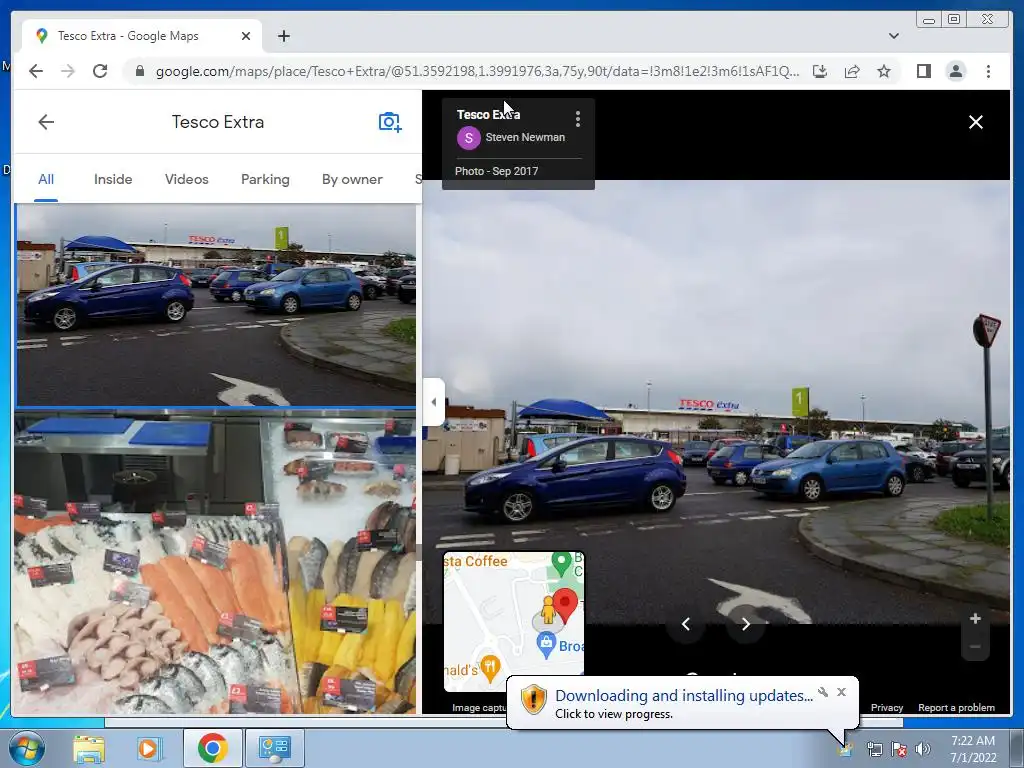Go forward in the browser history
The width and height of the screenshot is (1024, 768).
click(x=68, y=71)
